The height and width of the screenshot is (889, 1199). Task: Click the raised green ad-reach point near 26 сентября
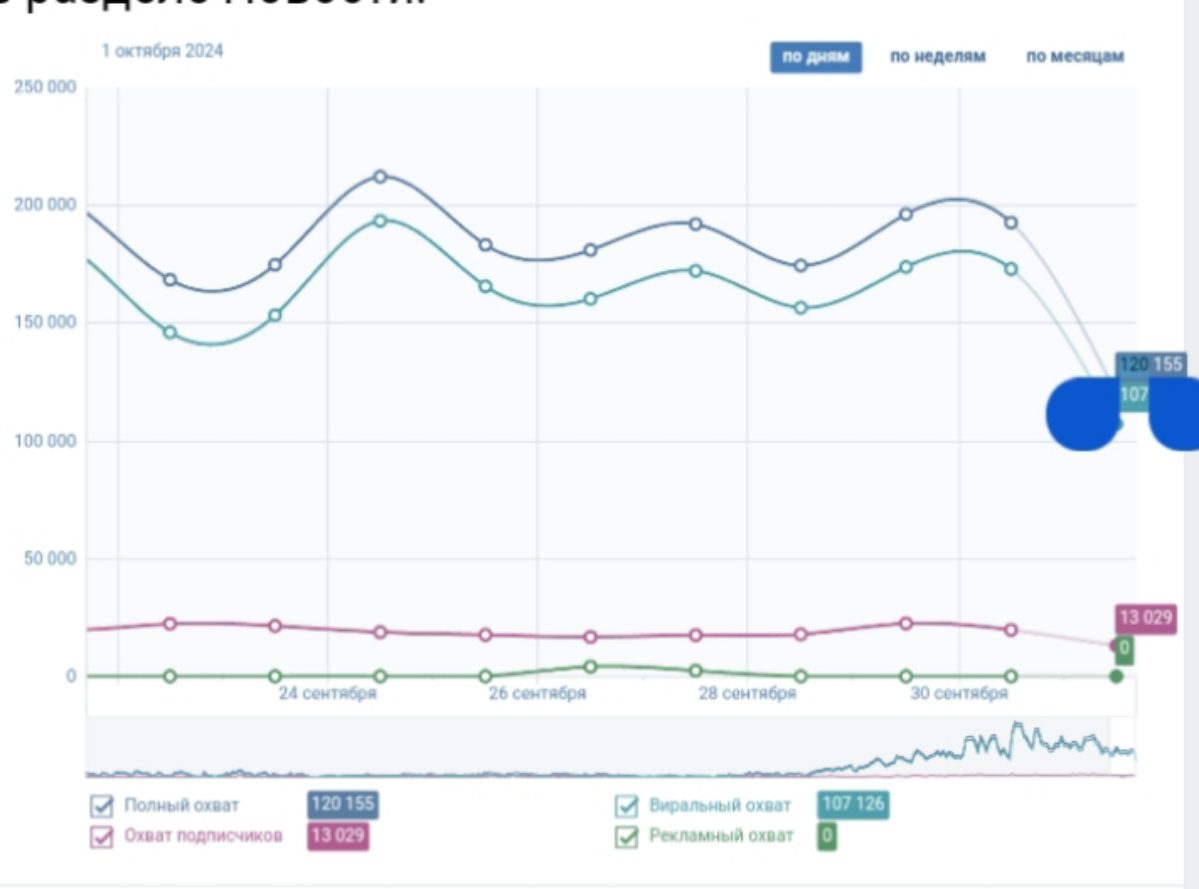coord(590,667)
